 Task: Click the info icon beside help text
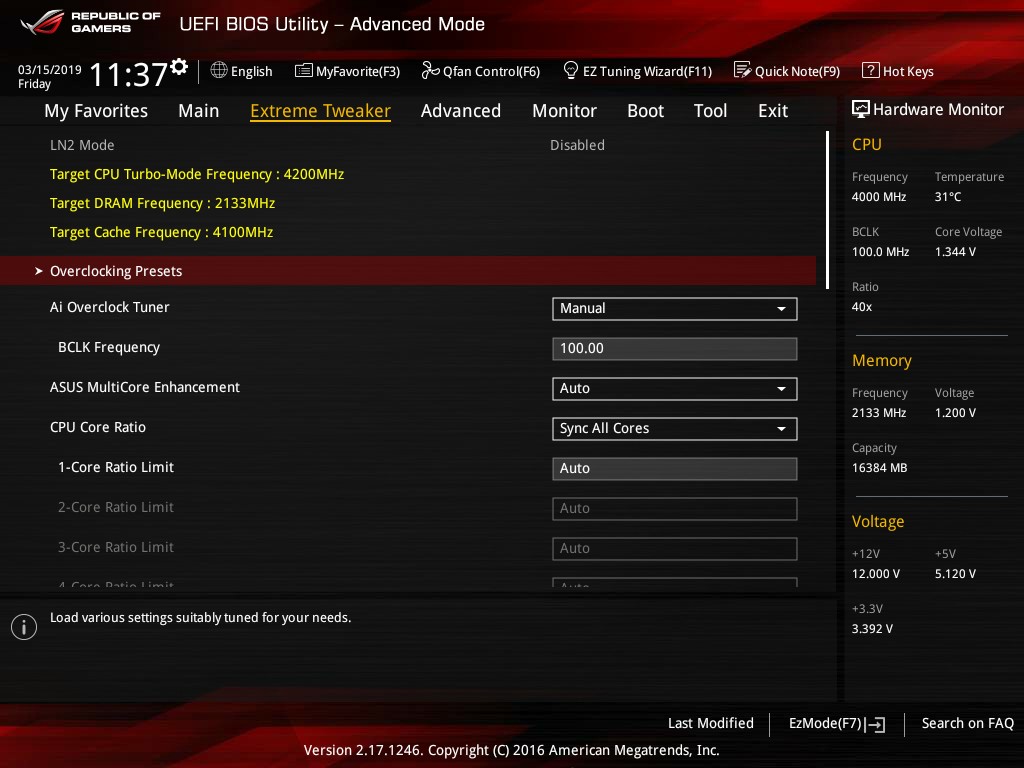coord(24,627)
